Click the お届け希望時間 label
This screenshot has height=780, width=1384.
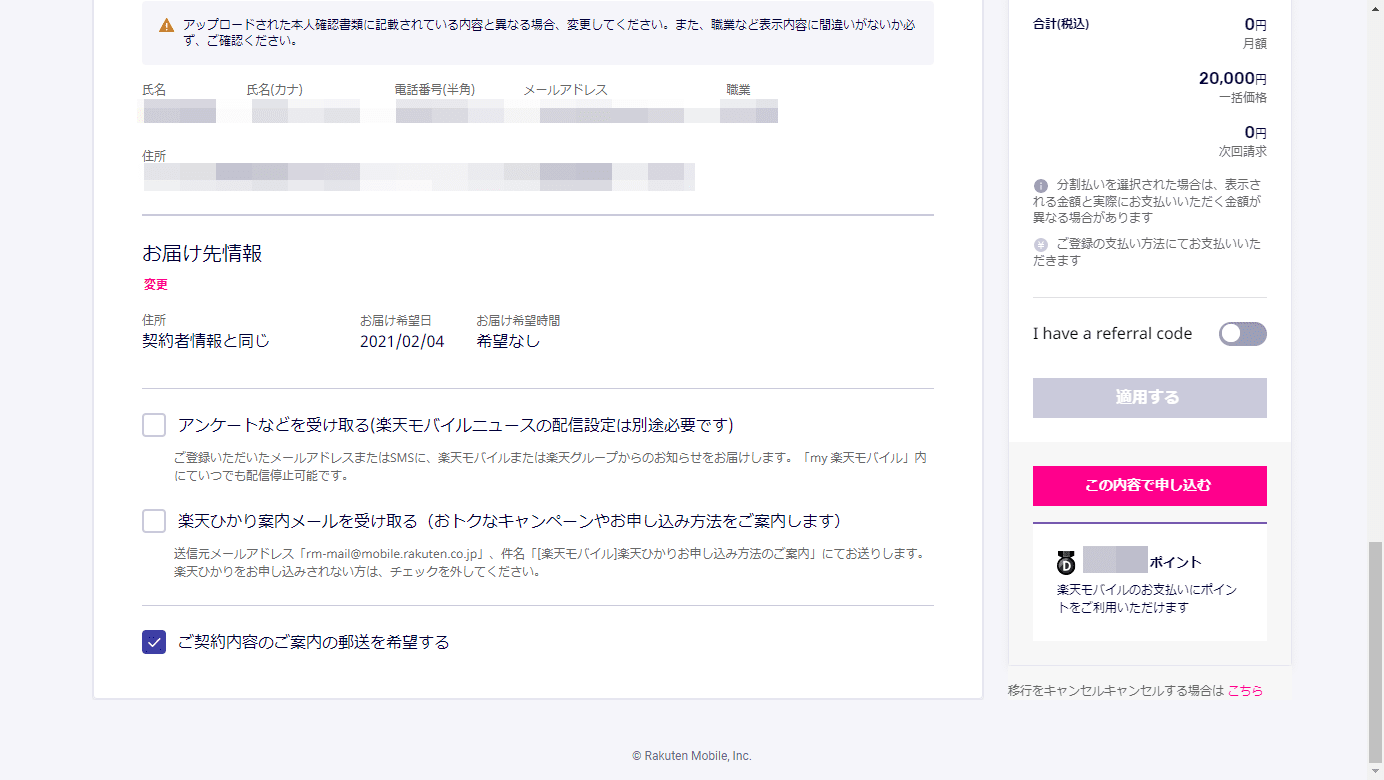pyautogui.click(x=518, y=321)
